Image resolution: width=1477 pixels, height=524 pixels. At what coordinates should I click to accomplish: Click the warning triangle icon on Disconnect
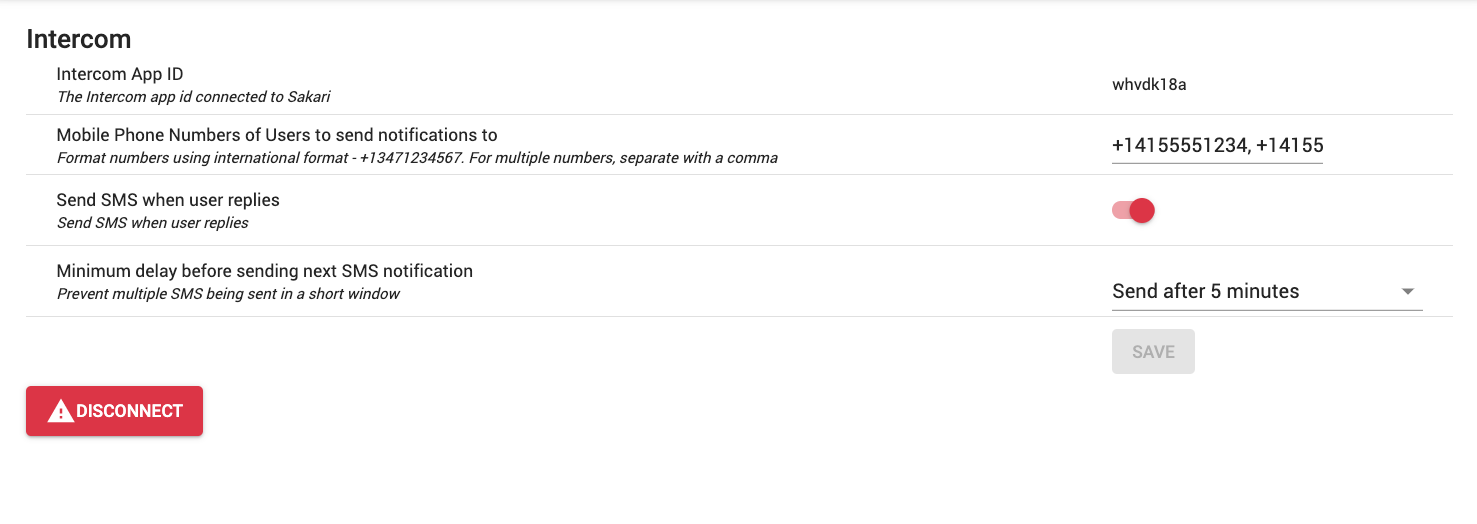(61, 411)
